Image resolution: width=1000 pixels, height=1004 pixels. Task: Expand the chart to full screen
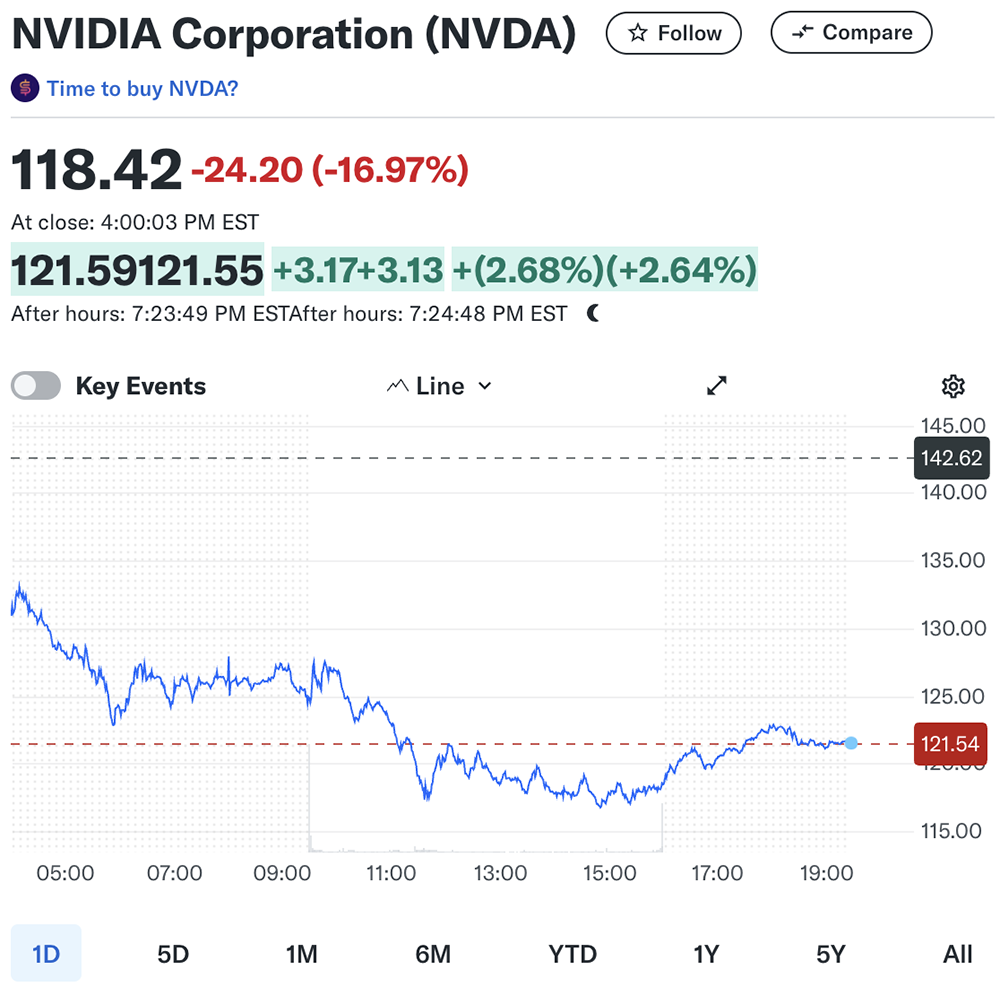pos(717,386)
